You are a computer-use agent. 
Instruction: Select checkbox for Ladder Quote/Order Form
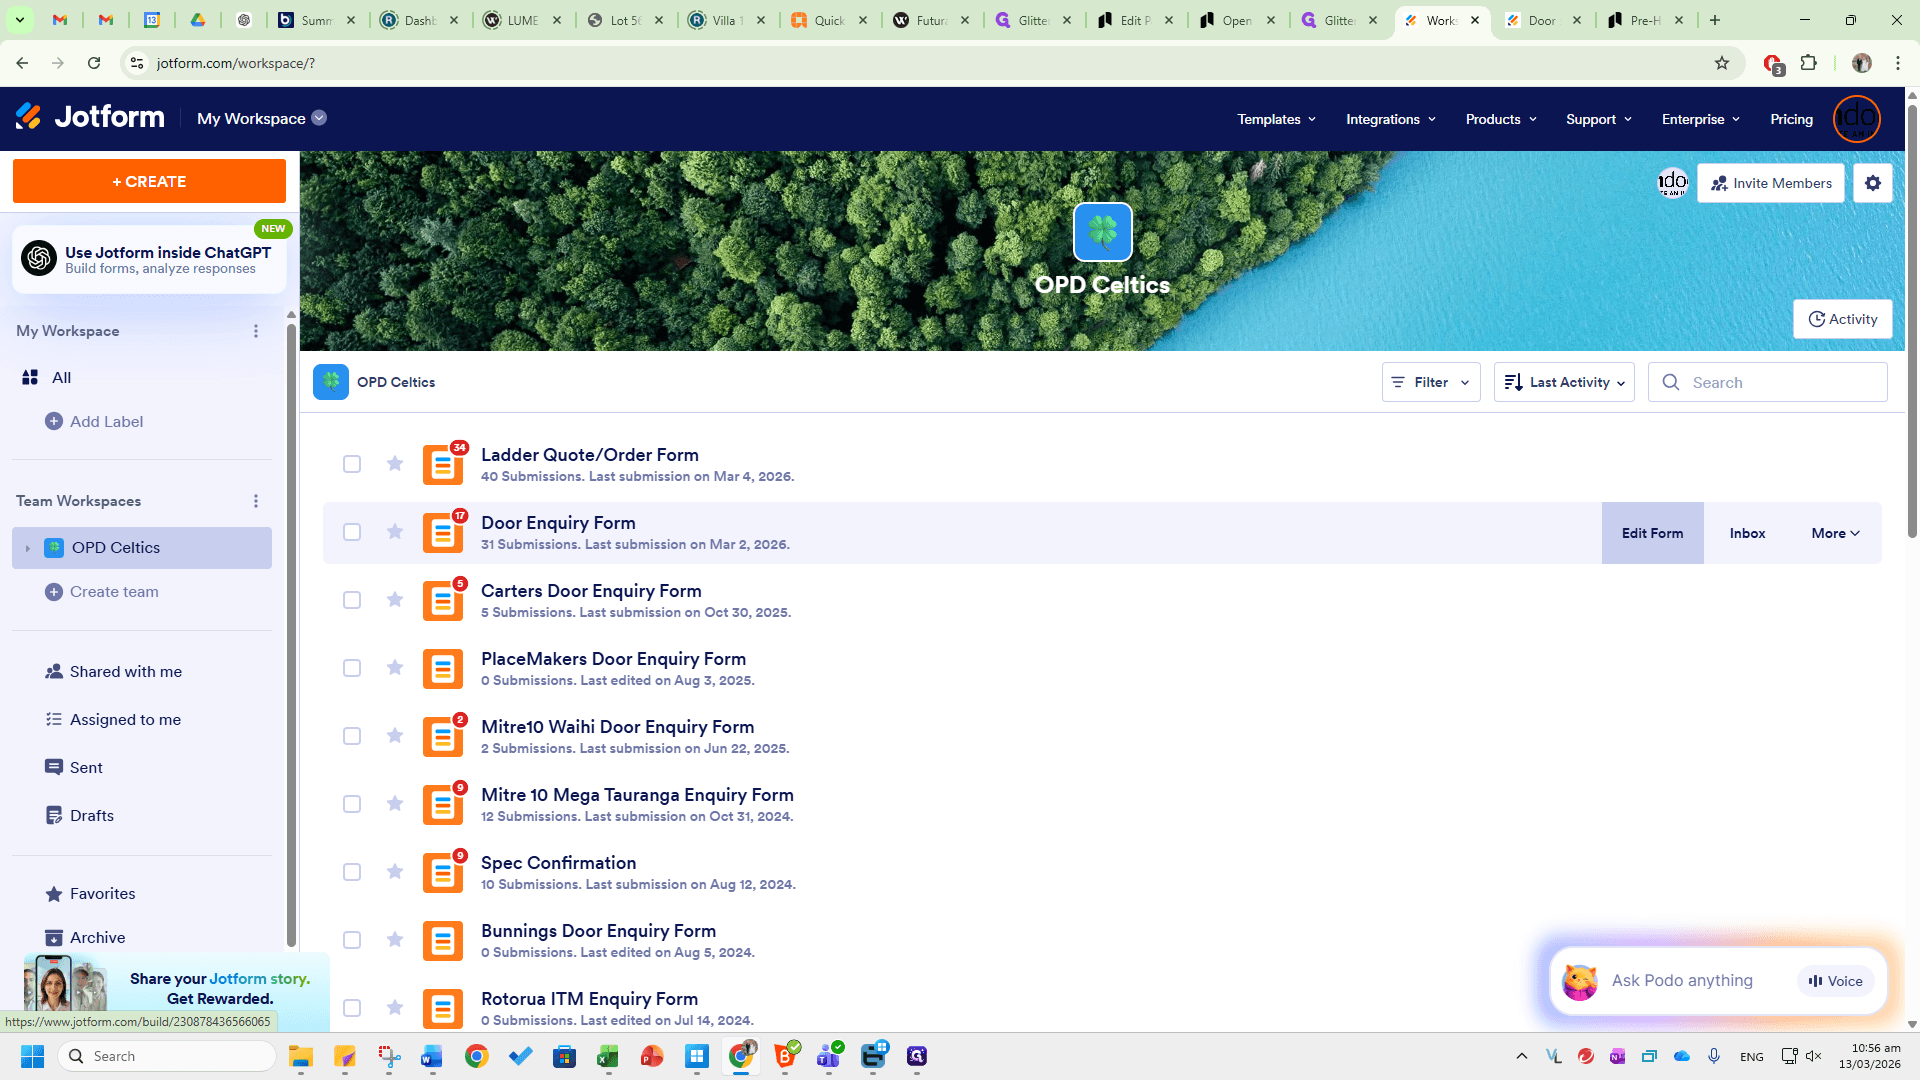pos(352,464)
